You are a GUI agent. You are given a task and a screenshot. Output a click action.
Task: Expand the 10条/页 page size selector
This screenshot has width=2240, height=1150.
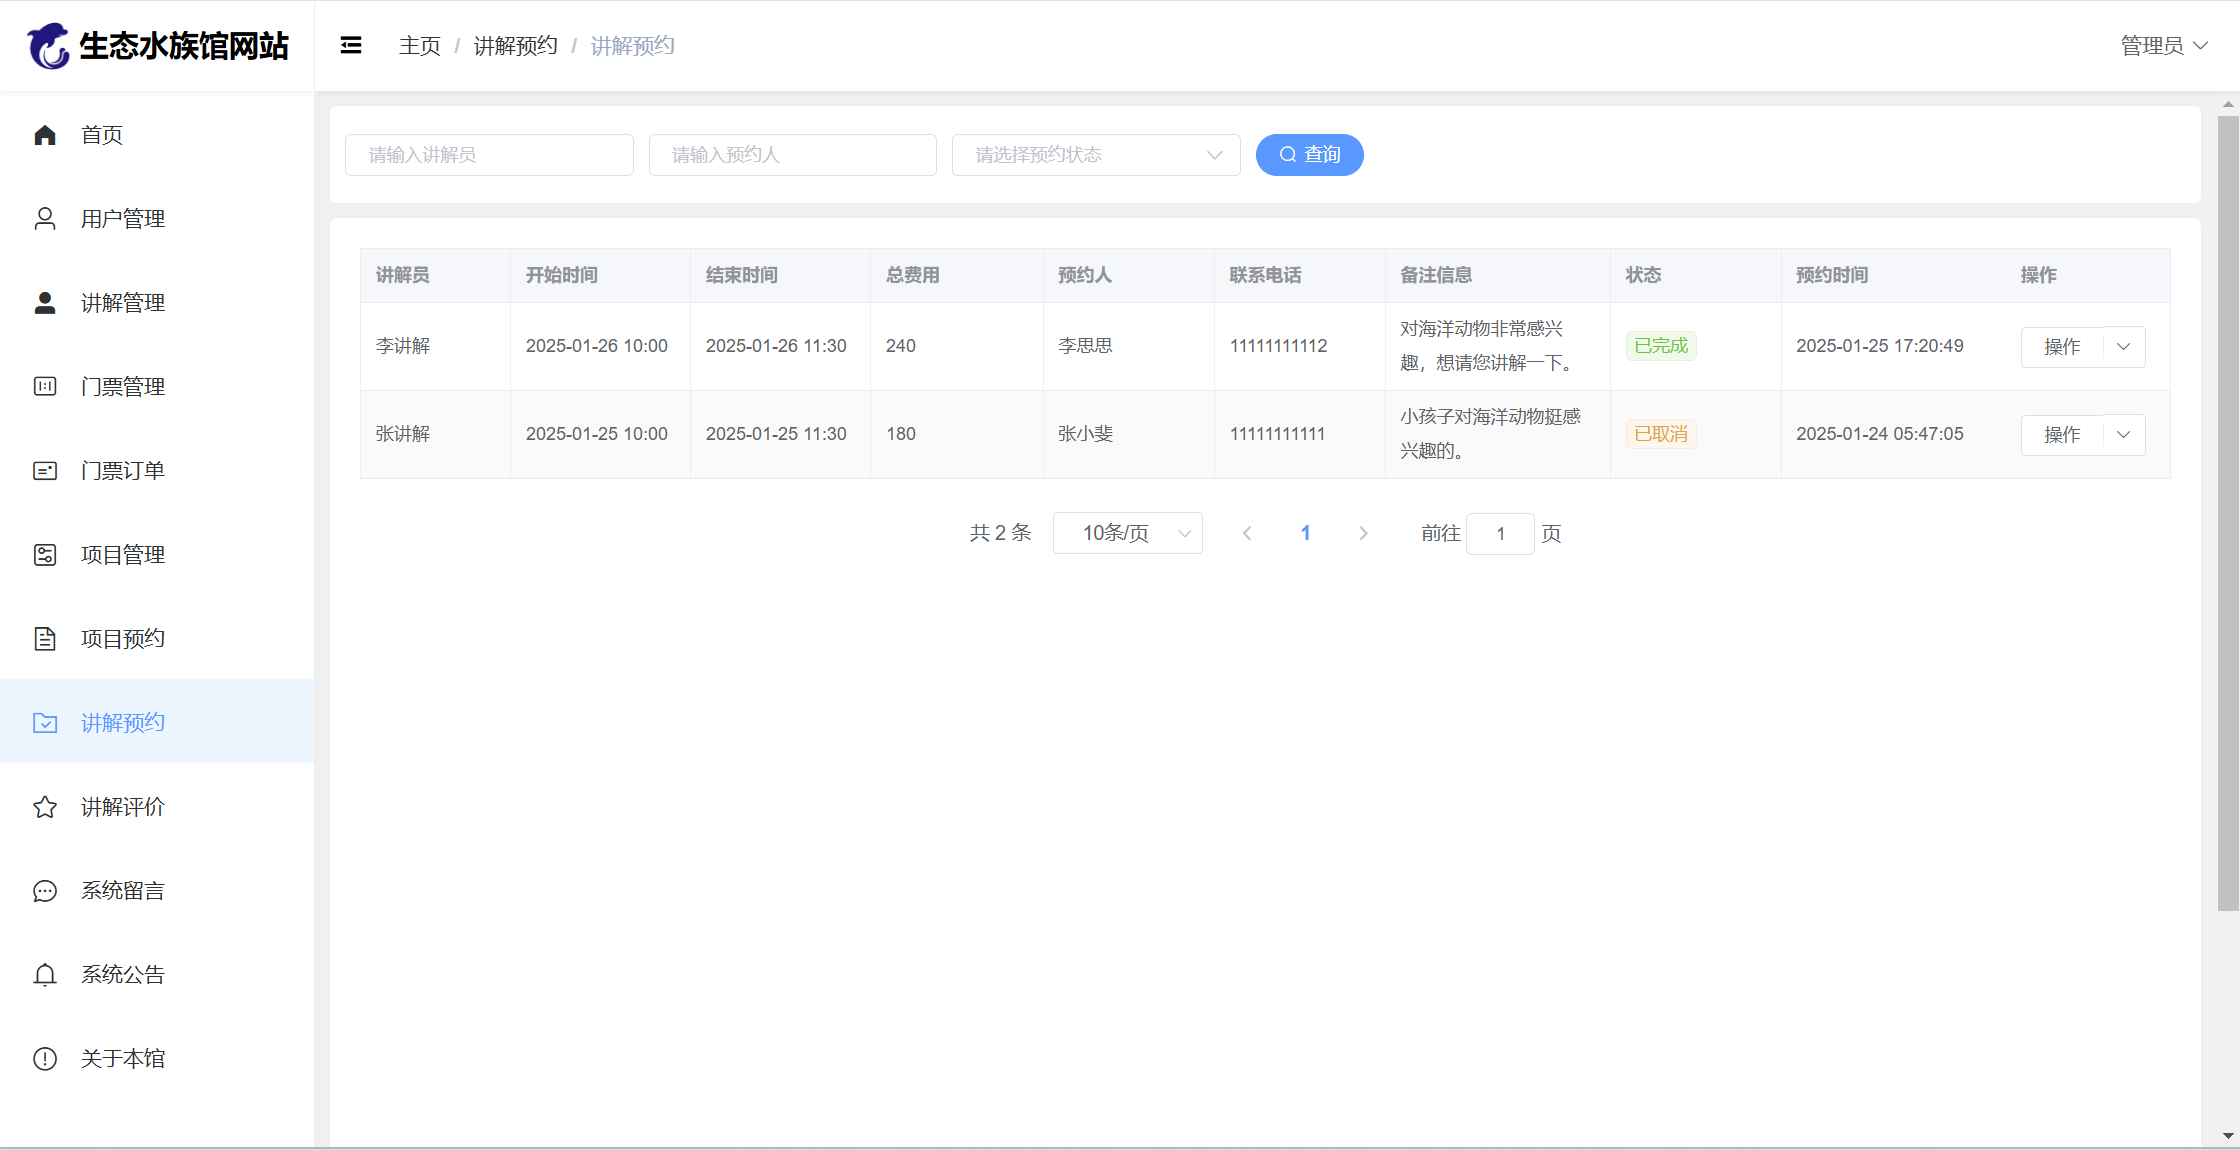[x=1127, y=533]
